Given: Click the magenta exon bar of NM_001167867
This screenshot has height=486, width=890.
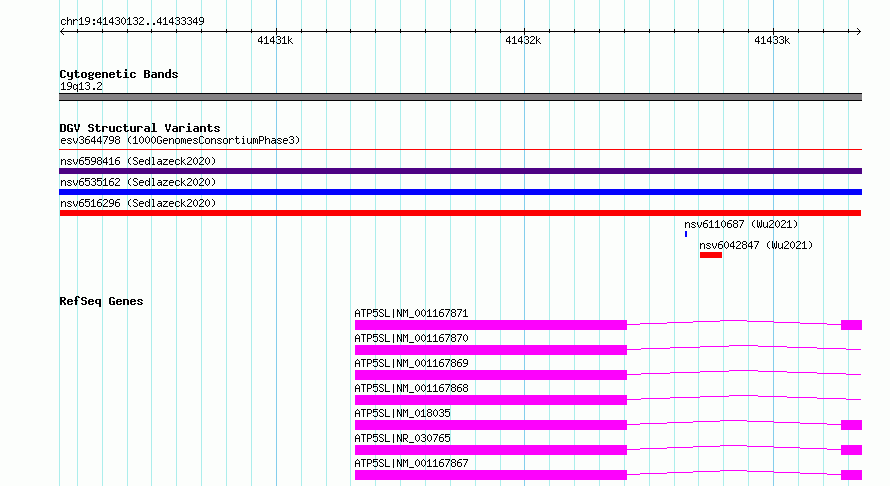Looking at the screenshot, I should tap(491, 475).
